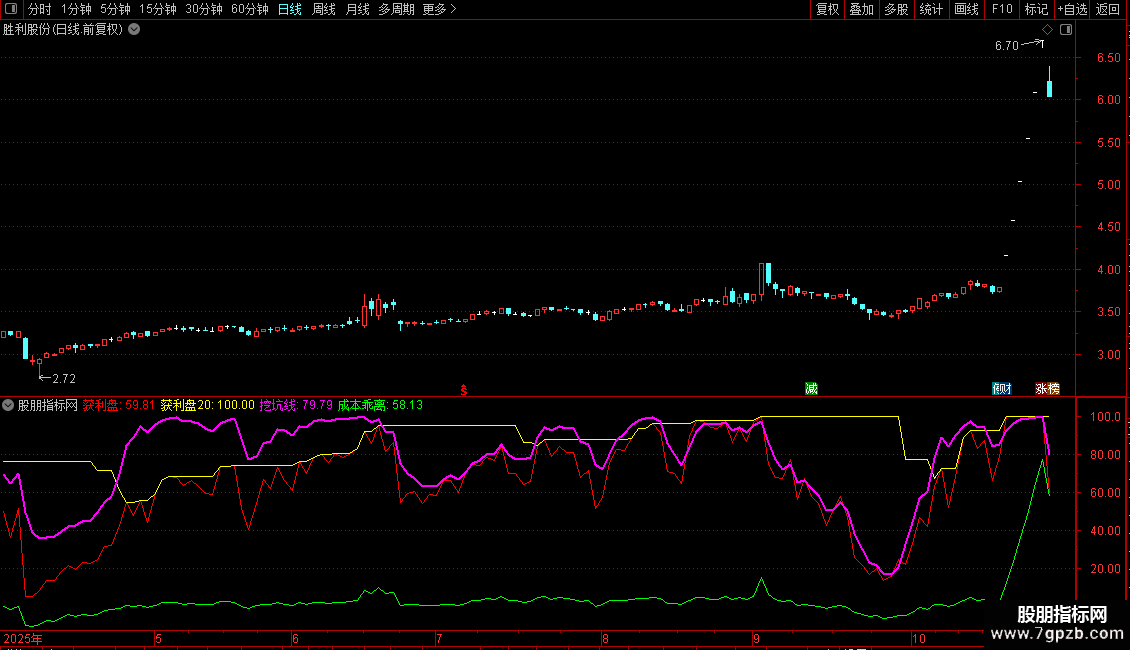The width and height of the screenshot is (1130, 650).
Task: Click the diamond marker icon above the chart
Action: pos(1048,29)
